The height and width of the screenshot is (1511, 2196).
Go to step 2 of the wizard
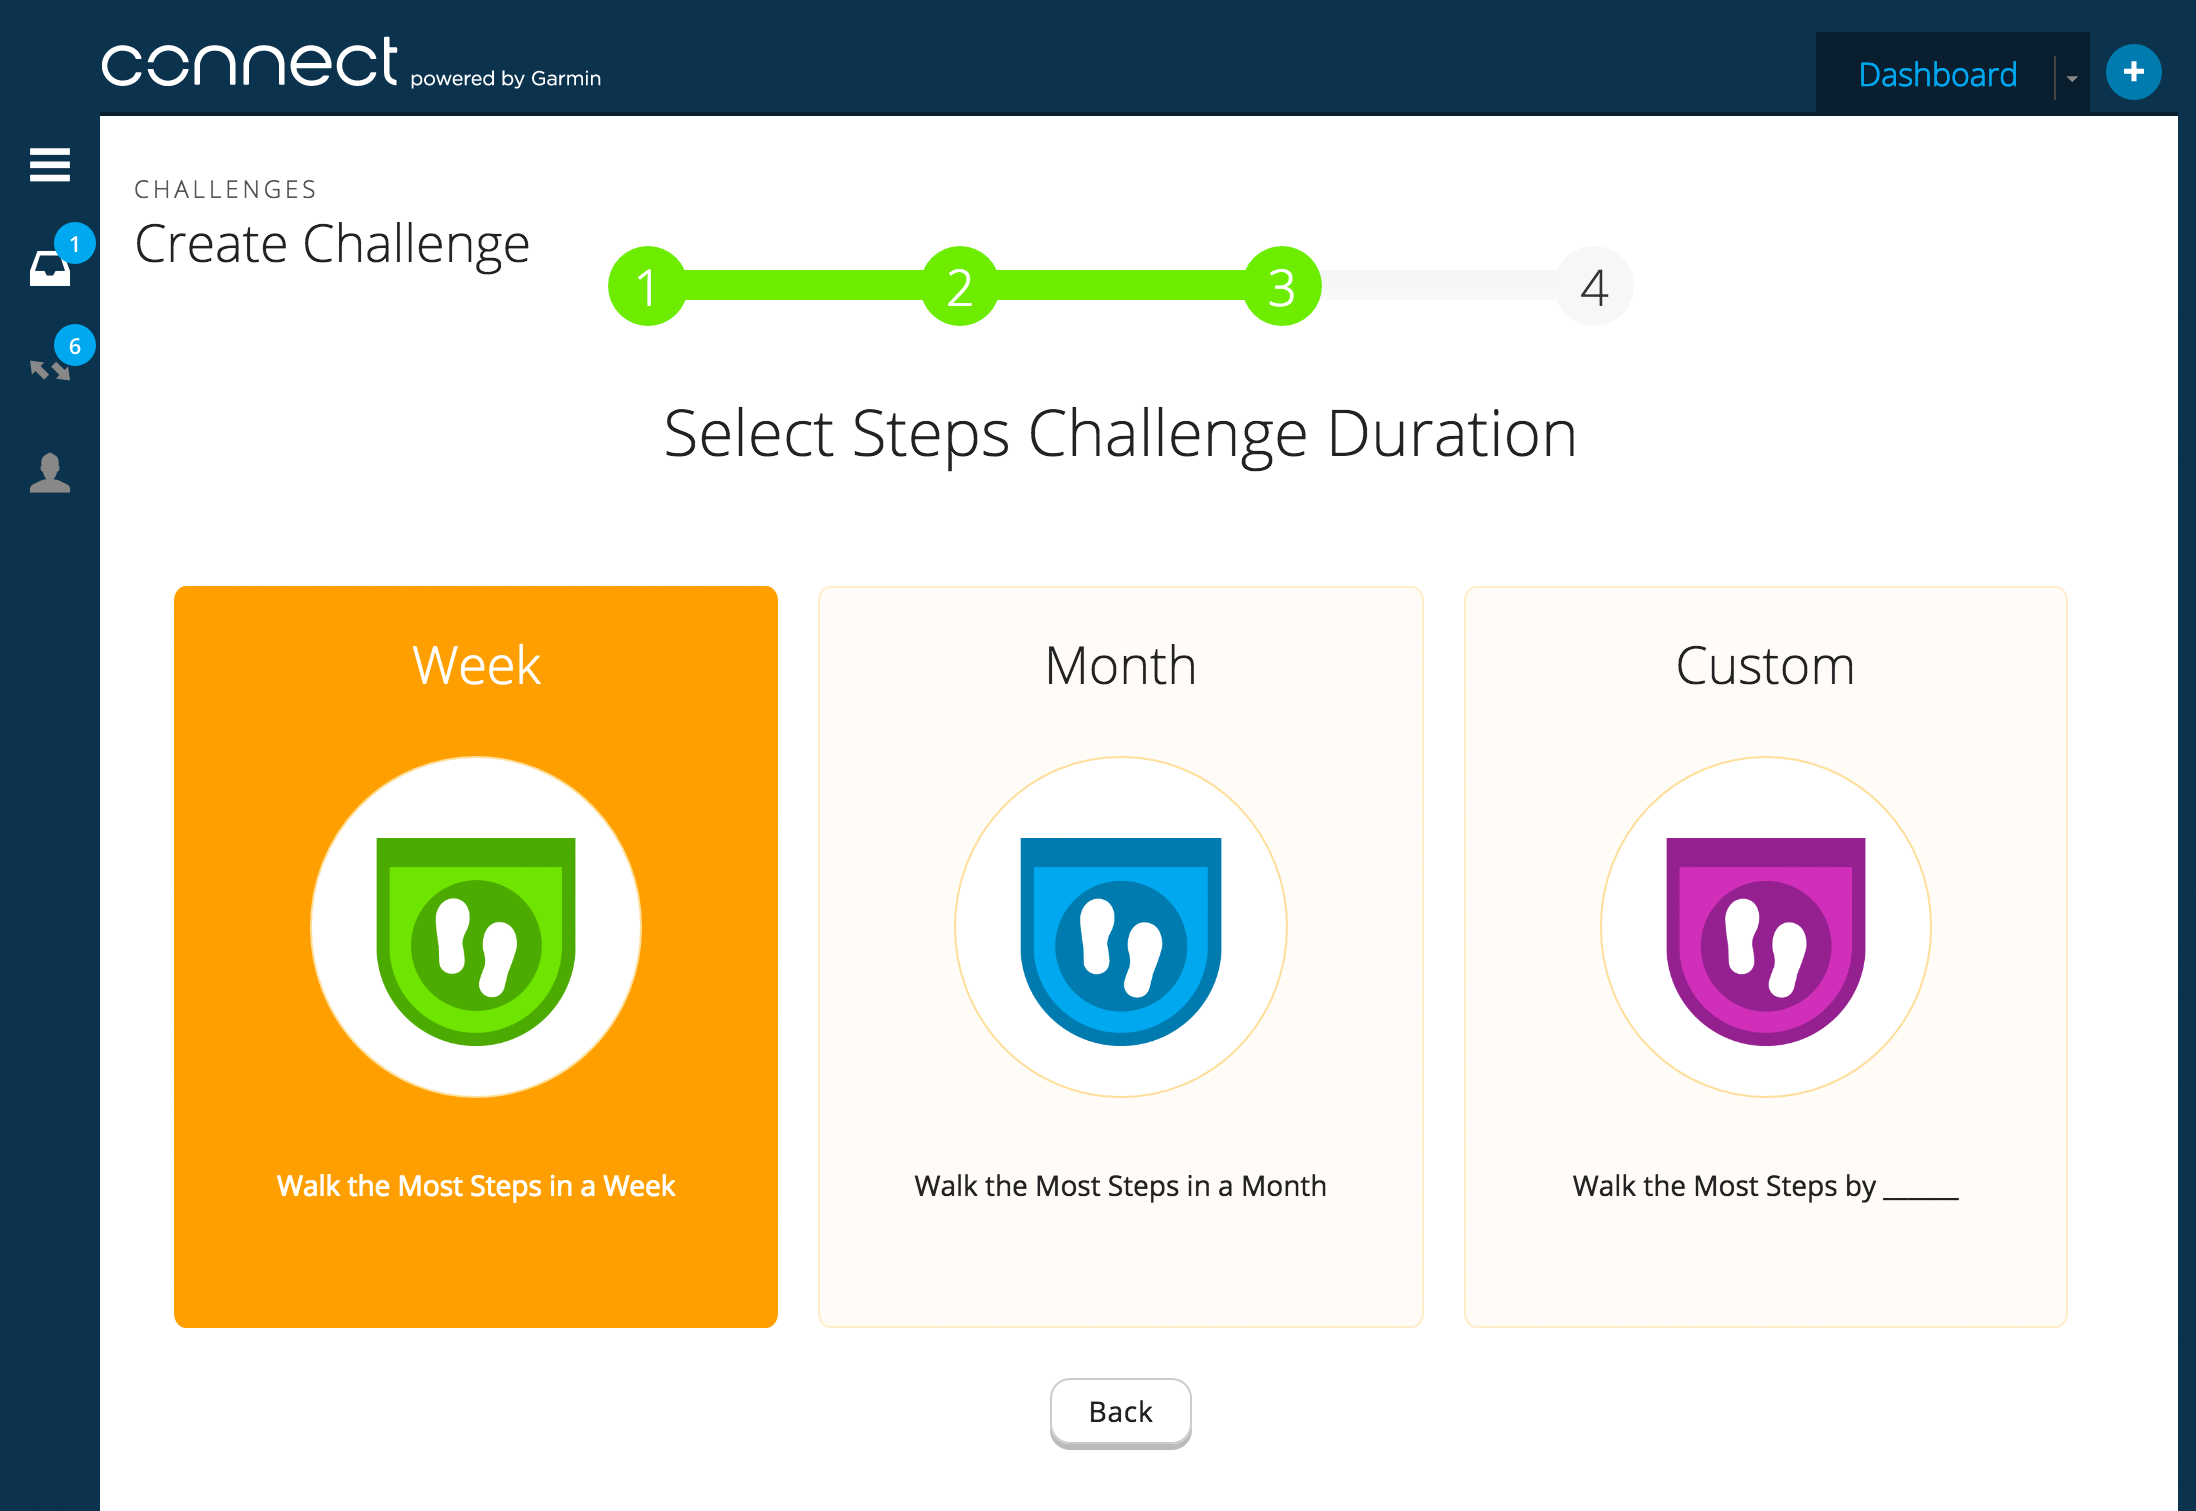(960, 286)
